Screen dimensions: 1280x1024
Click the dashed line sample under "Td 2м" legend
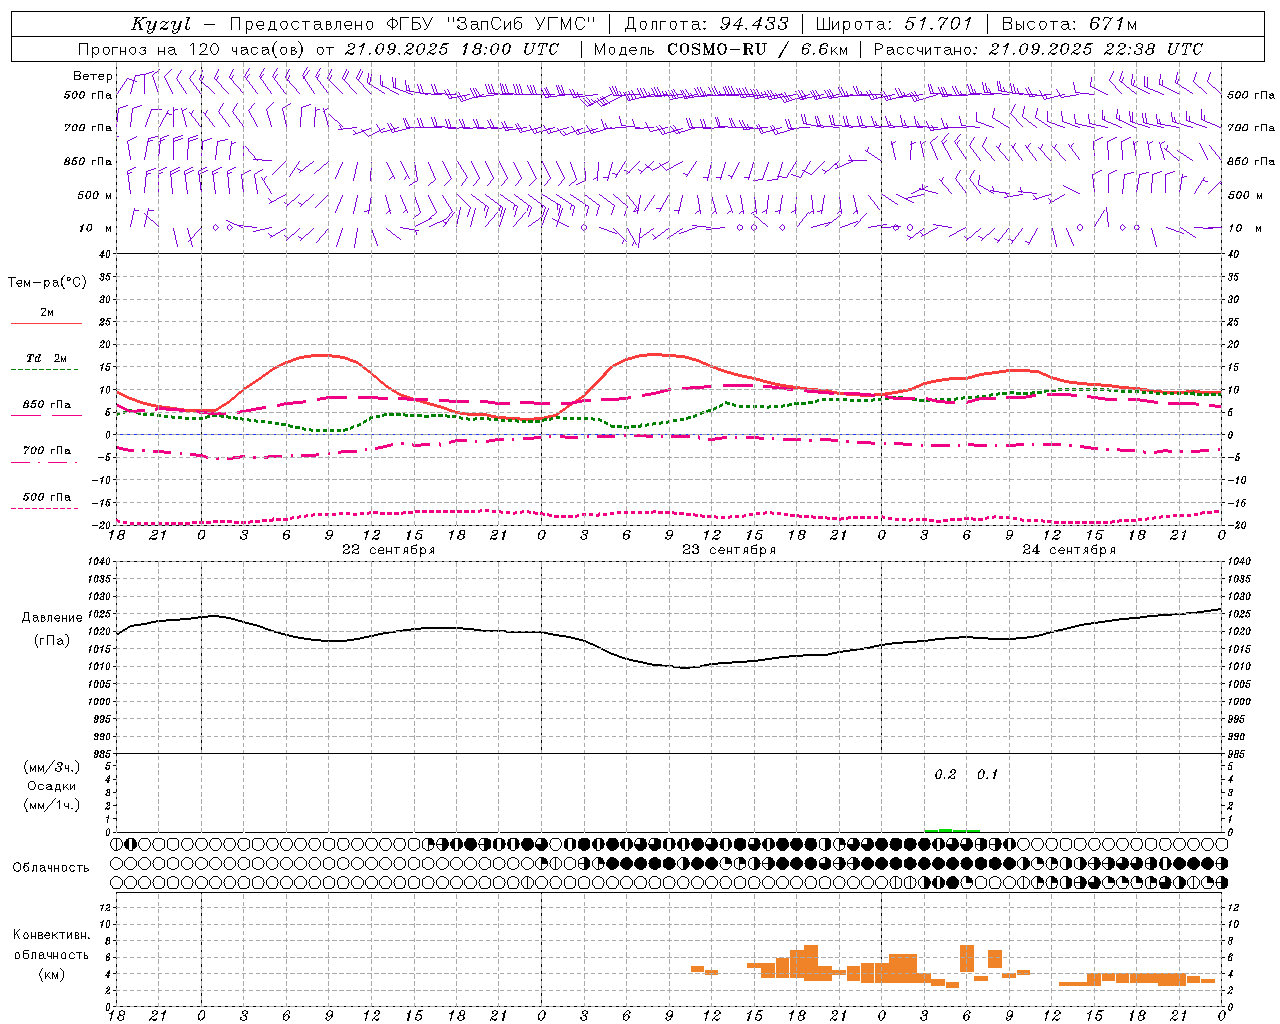[x=45, y=370]
